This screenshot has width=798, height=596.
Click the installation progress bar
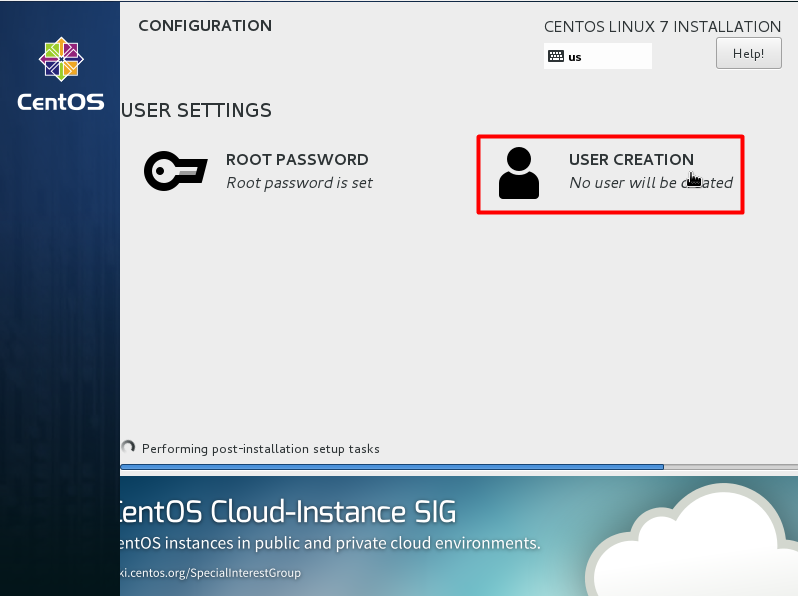[391, 467]
